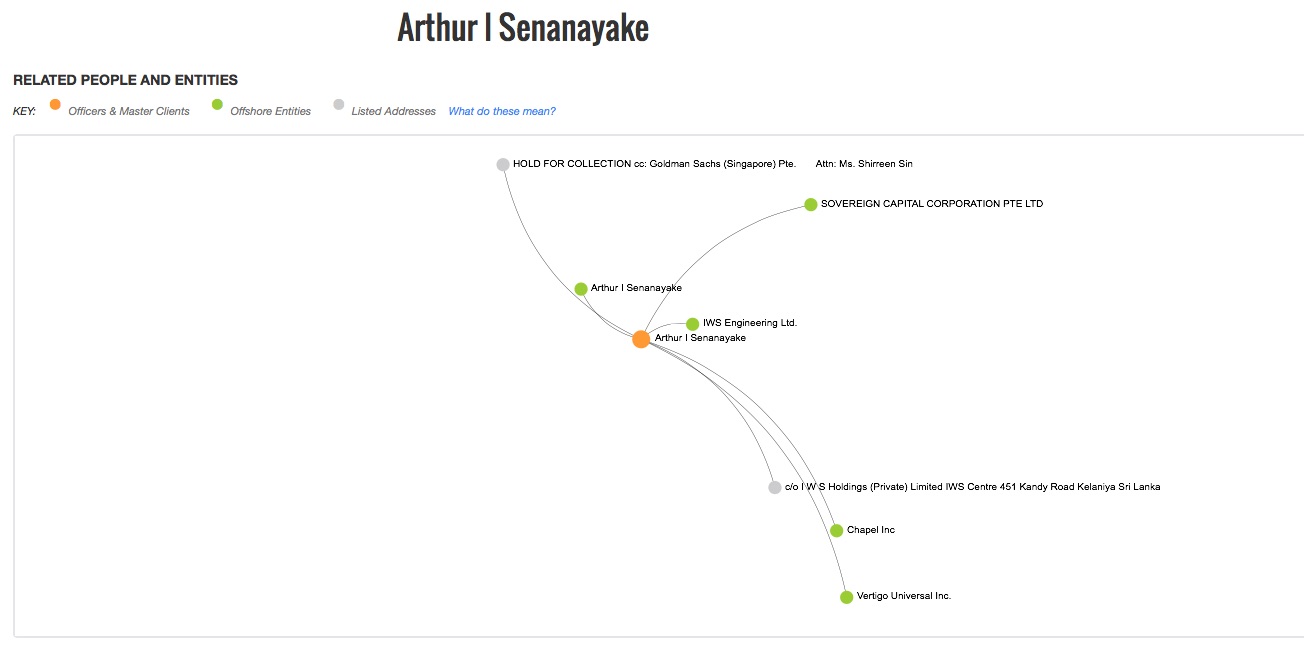Click the Related People and Entities heading
The height and width of the screenshot is (647, 1304).
tap(125, 80)
